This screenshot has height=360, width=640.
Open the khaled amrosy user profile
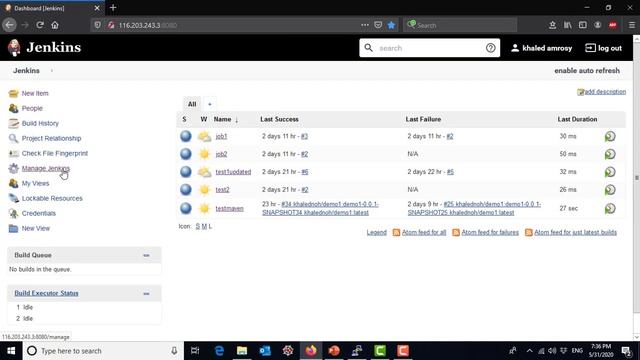(x=542, y=48)
